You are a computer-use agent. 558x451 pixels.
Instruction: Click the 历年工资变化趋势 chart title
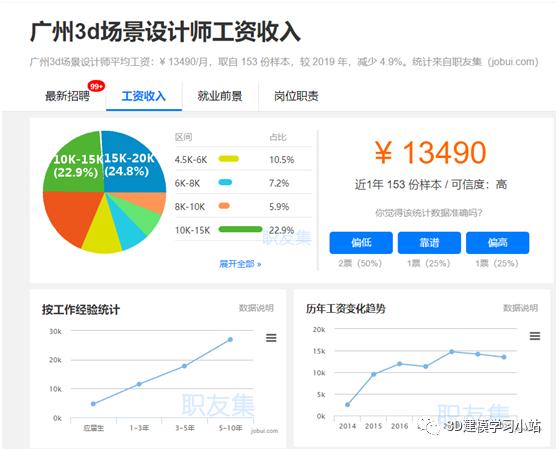point(346,308)
